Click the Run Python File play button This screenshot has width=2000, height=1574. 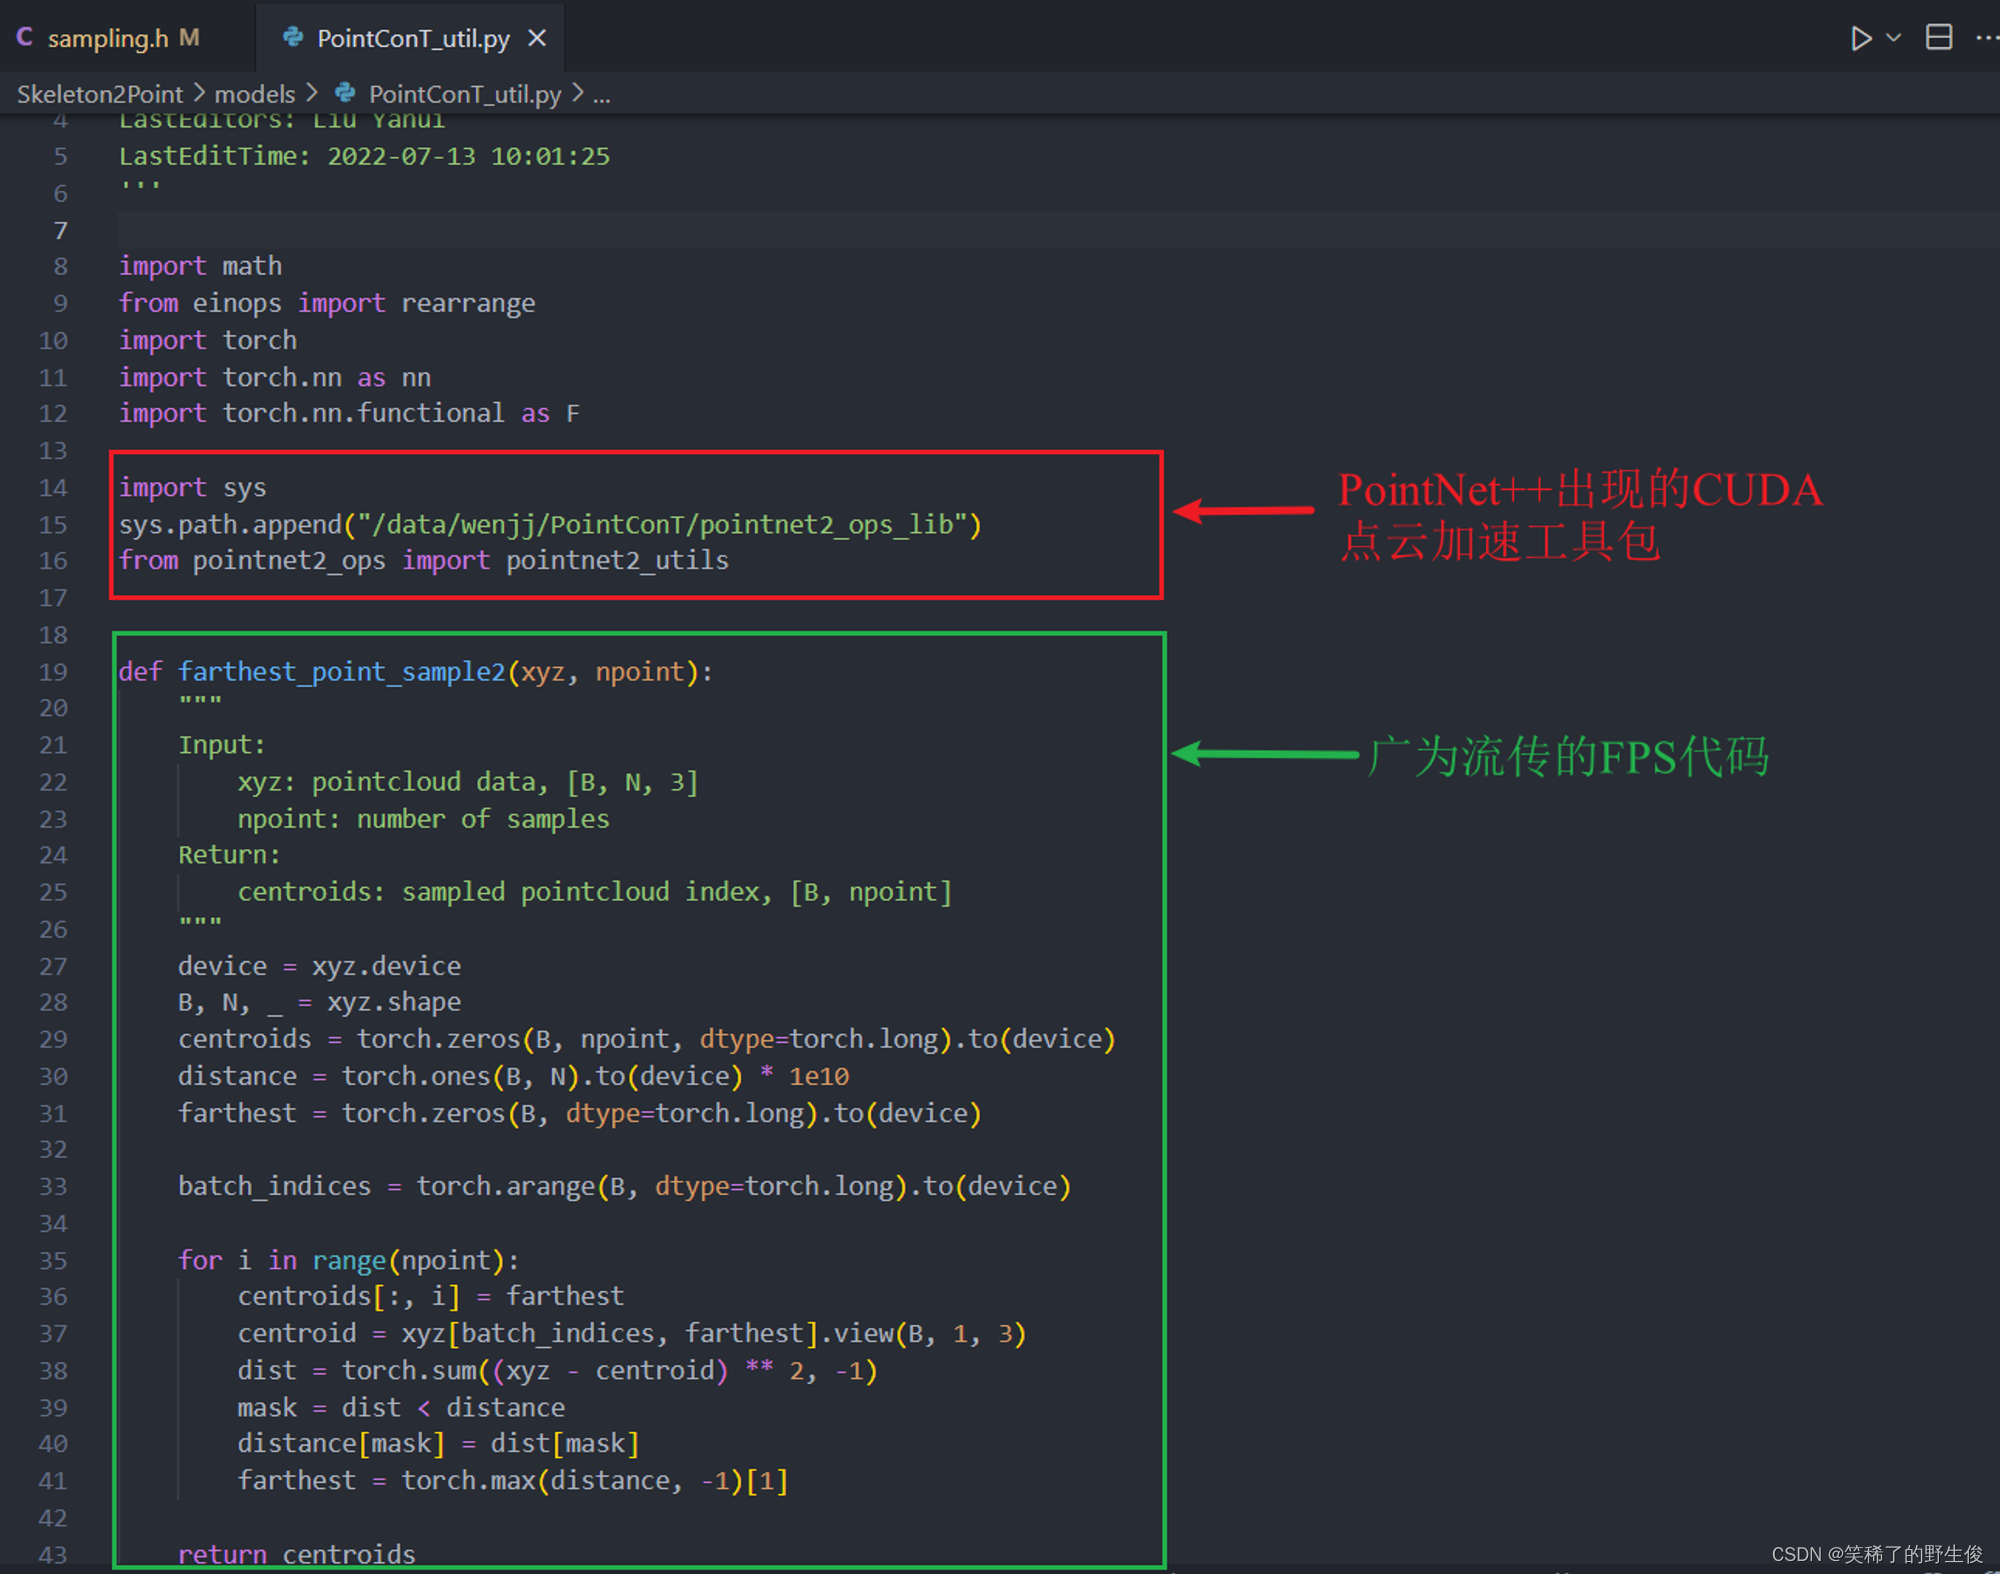pyautogui.click(x=1861, y=37)
